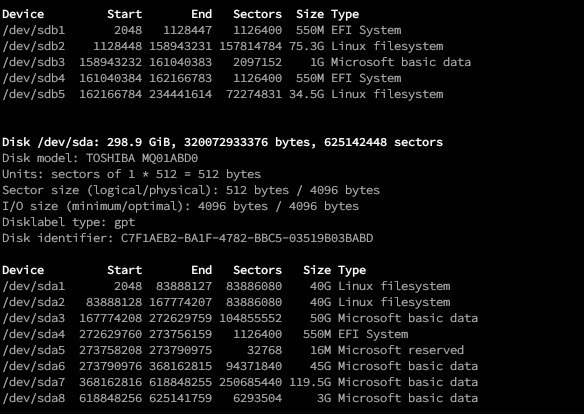Click the 75.3G size value
This screenshot has width=584, height=414.
(x=307, y=46)
